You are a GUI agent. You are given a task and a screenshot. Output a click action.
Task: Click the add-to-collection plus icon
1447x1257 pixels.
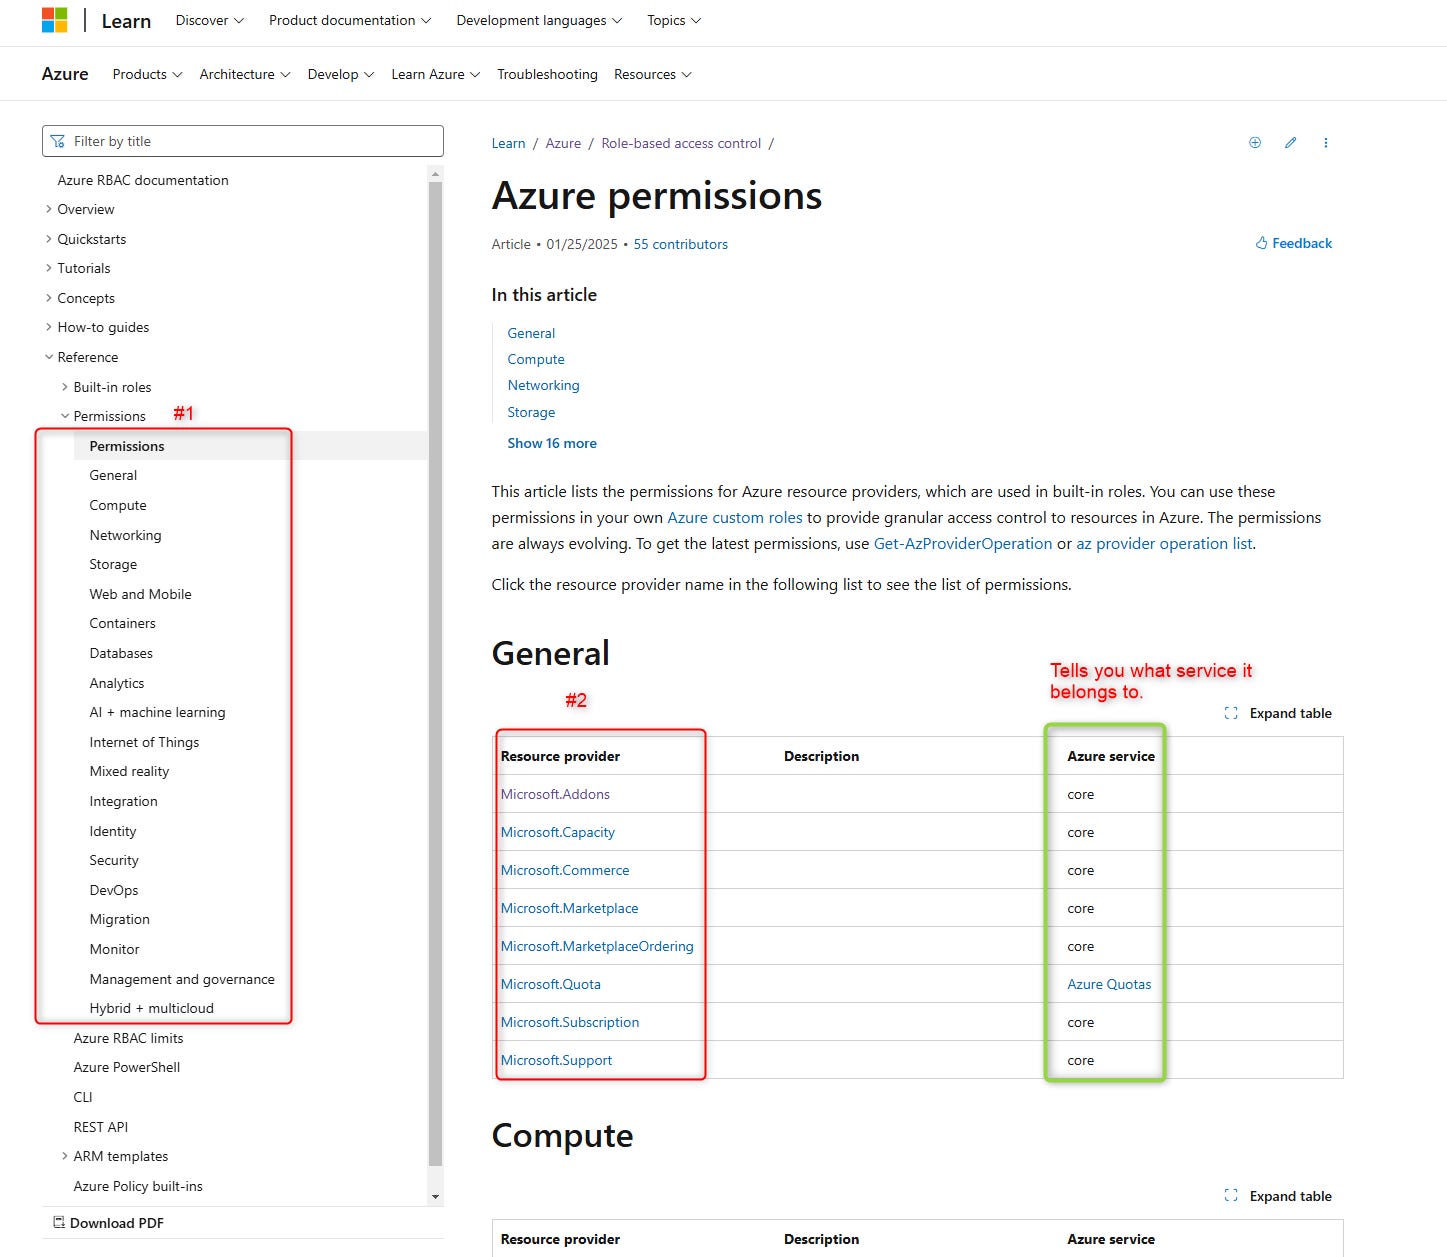click(x=1254, y=143)
